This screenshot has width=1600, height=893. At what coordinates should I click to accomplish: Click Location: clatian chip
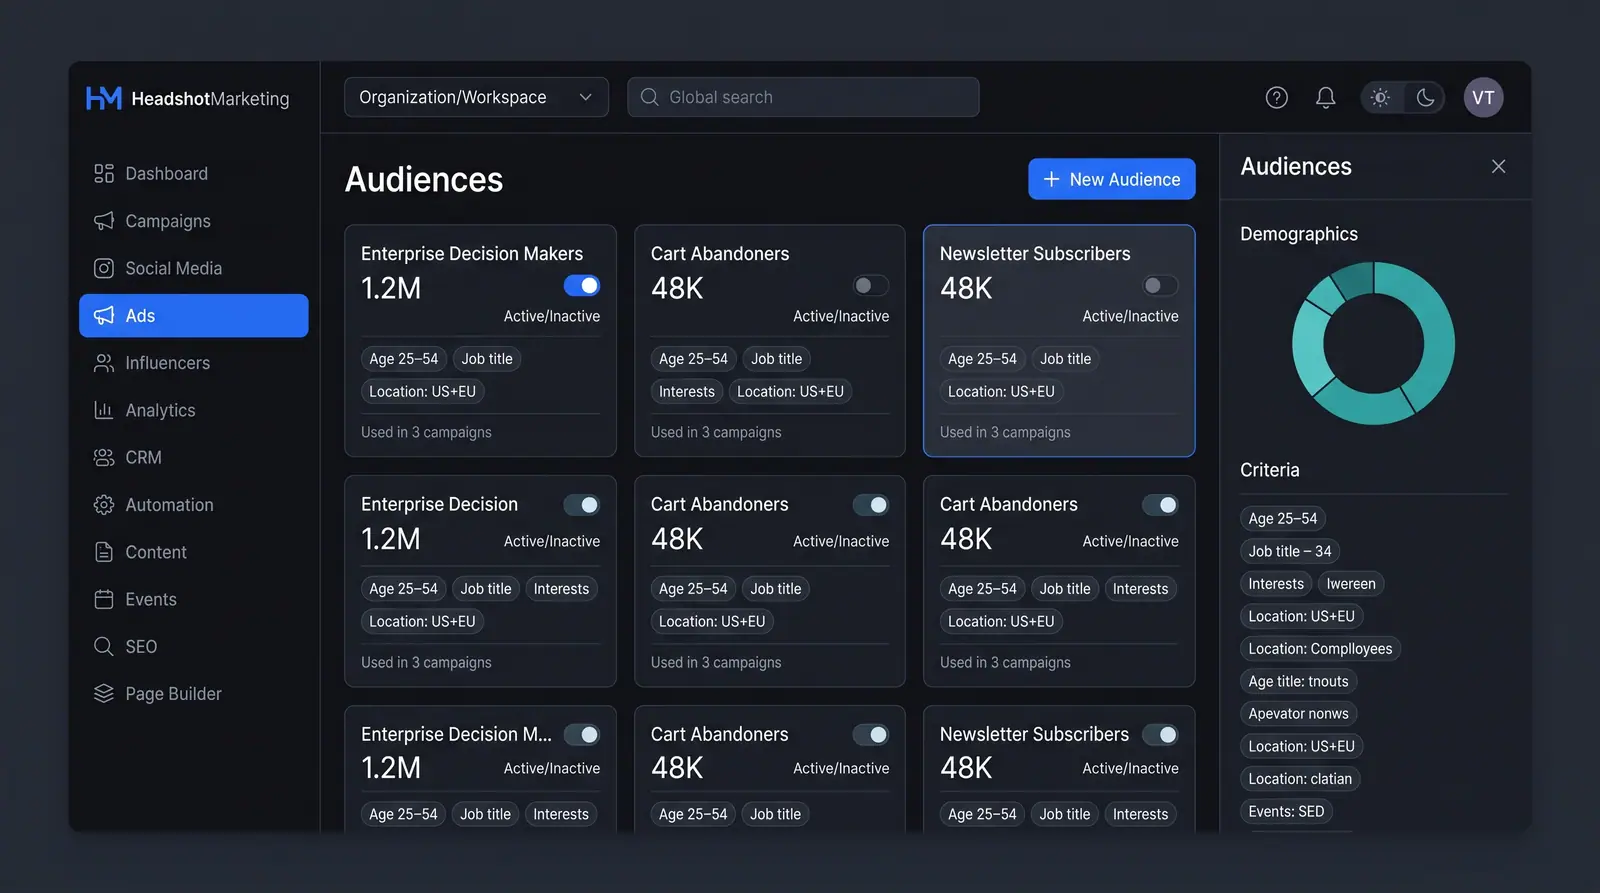click(x=1300, y=779)
